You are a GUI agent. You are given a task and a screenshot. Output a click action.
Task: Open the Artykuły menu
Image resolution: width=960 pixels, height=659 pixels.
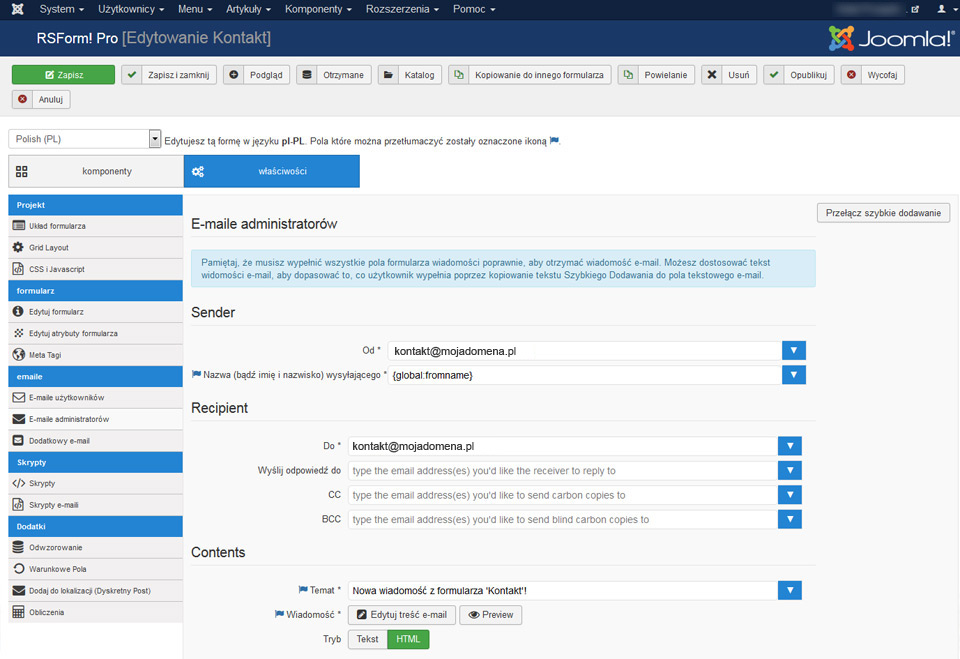click(x=248, y=9)
